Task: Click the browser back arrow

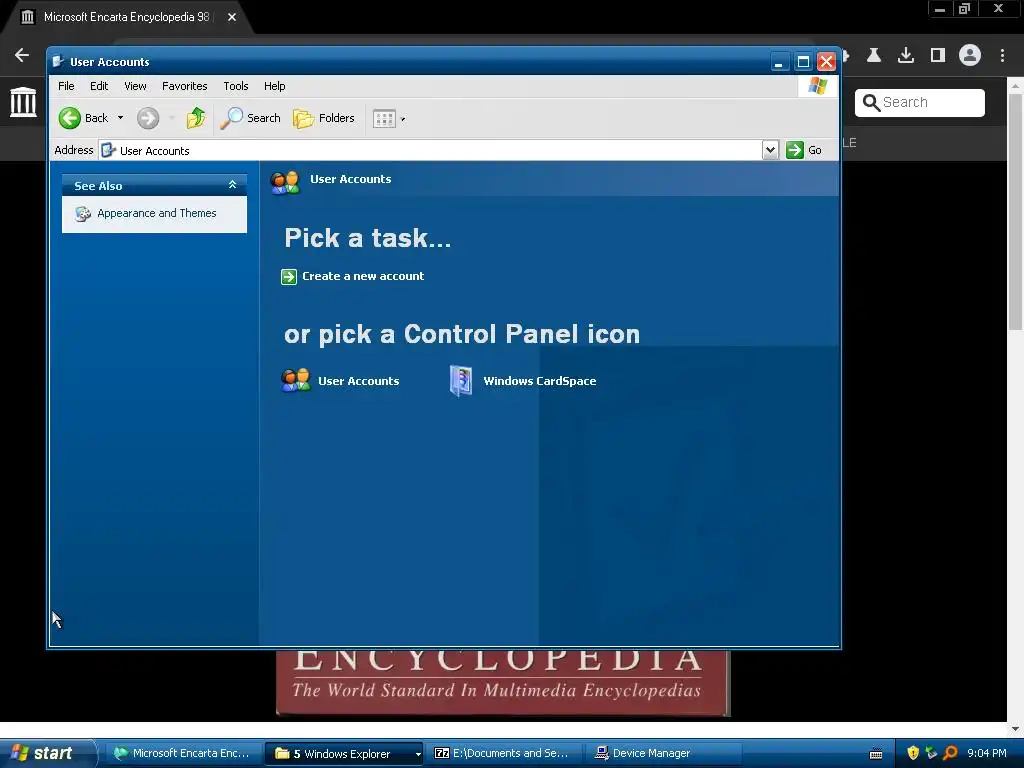Action: point(22,56)
